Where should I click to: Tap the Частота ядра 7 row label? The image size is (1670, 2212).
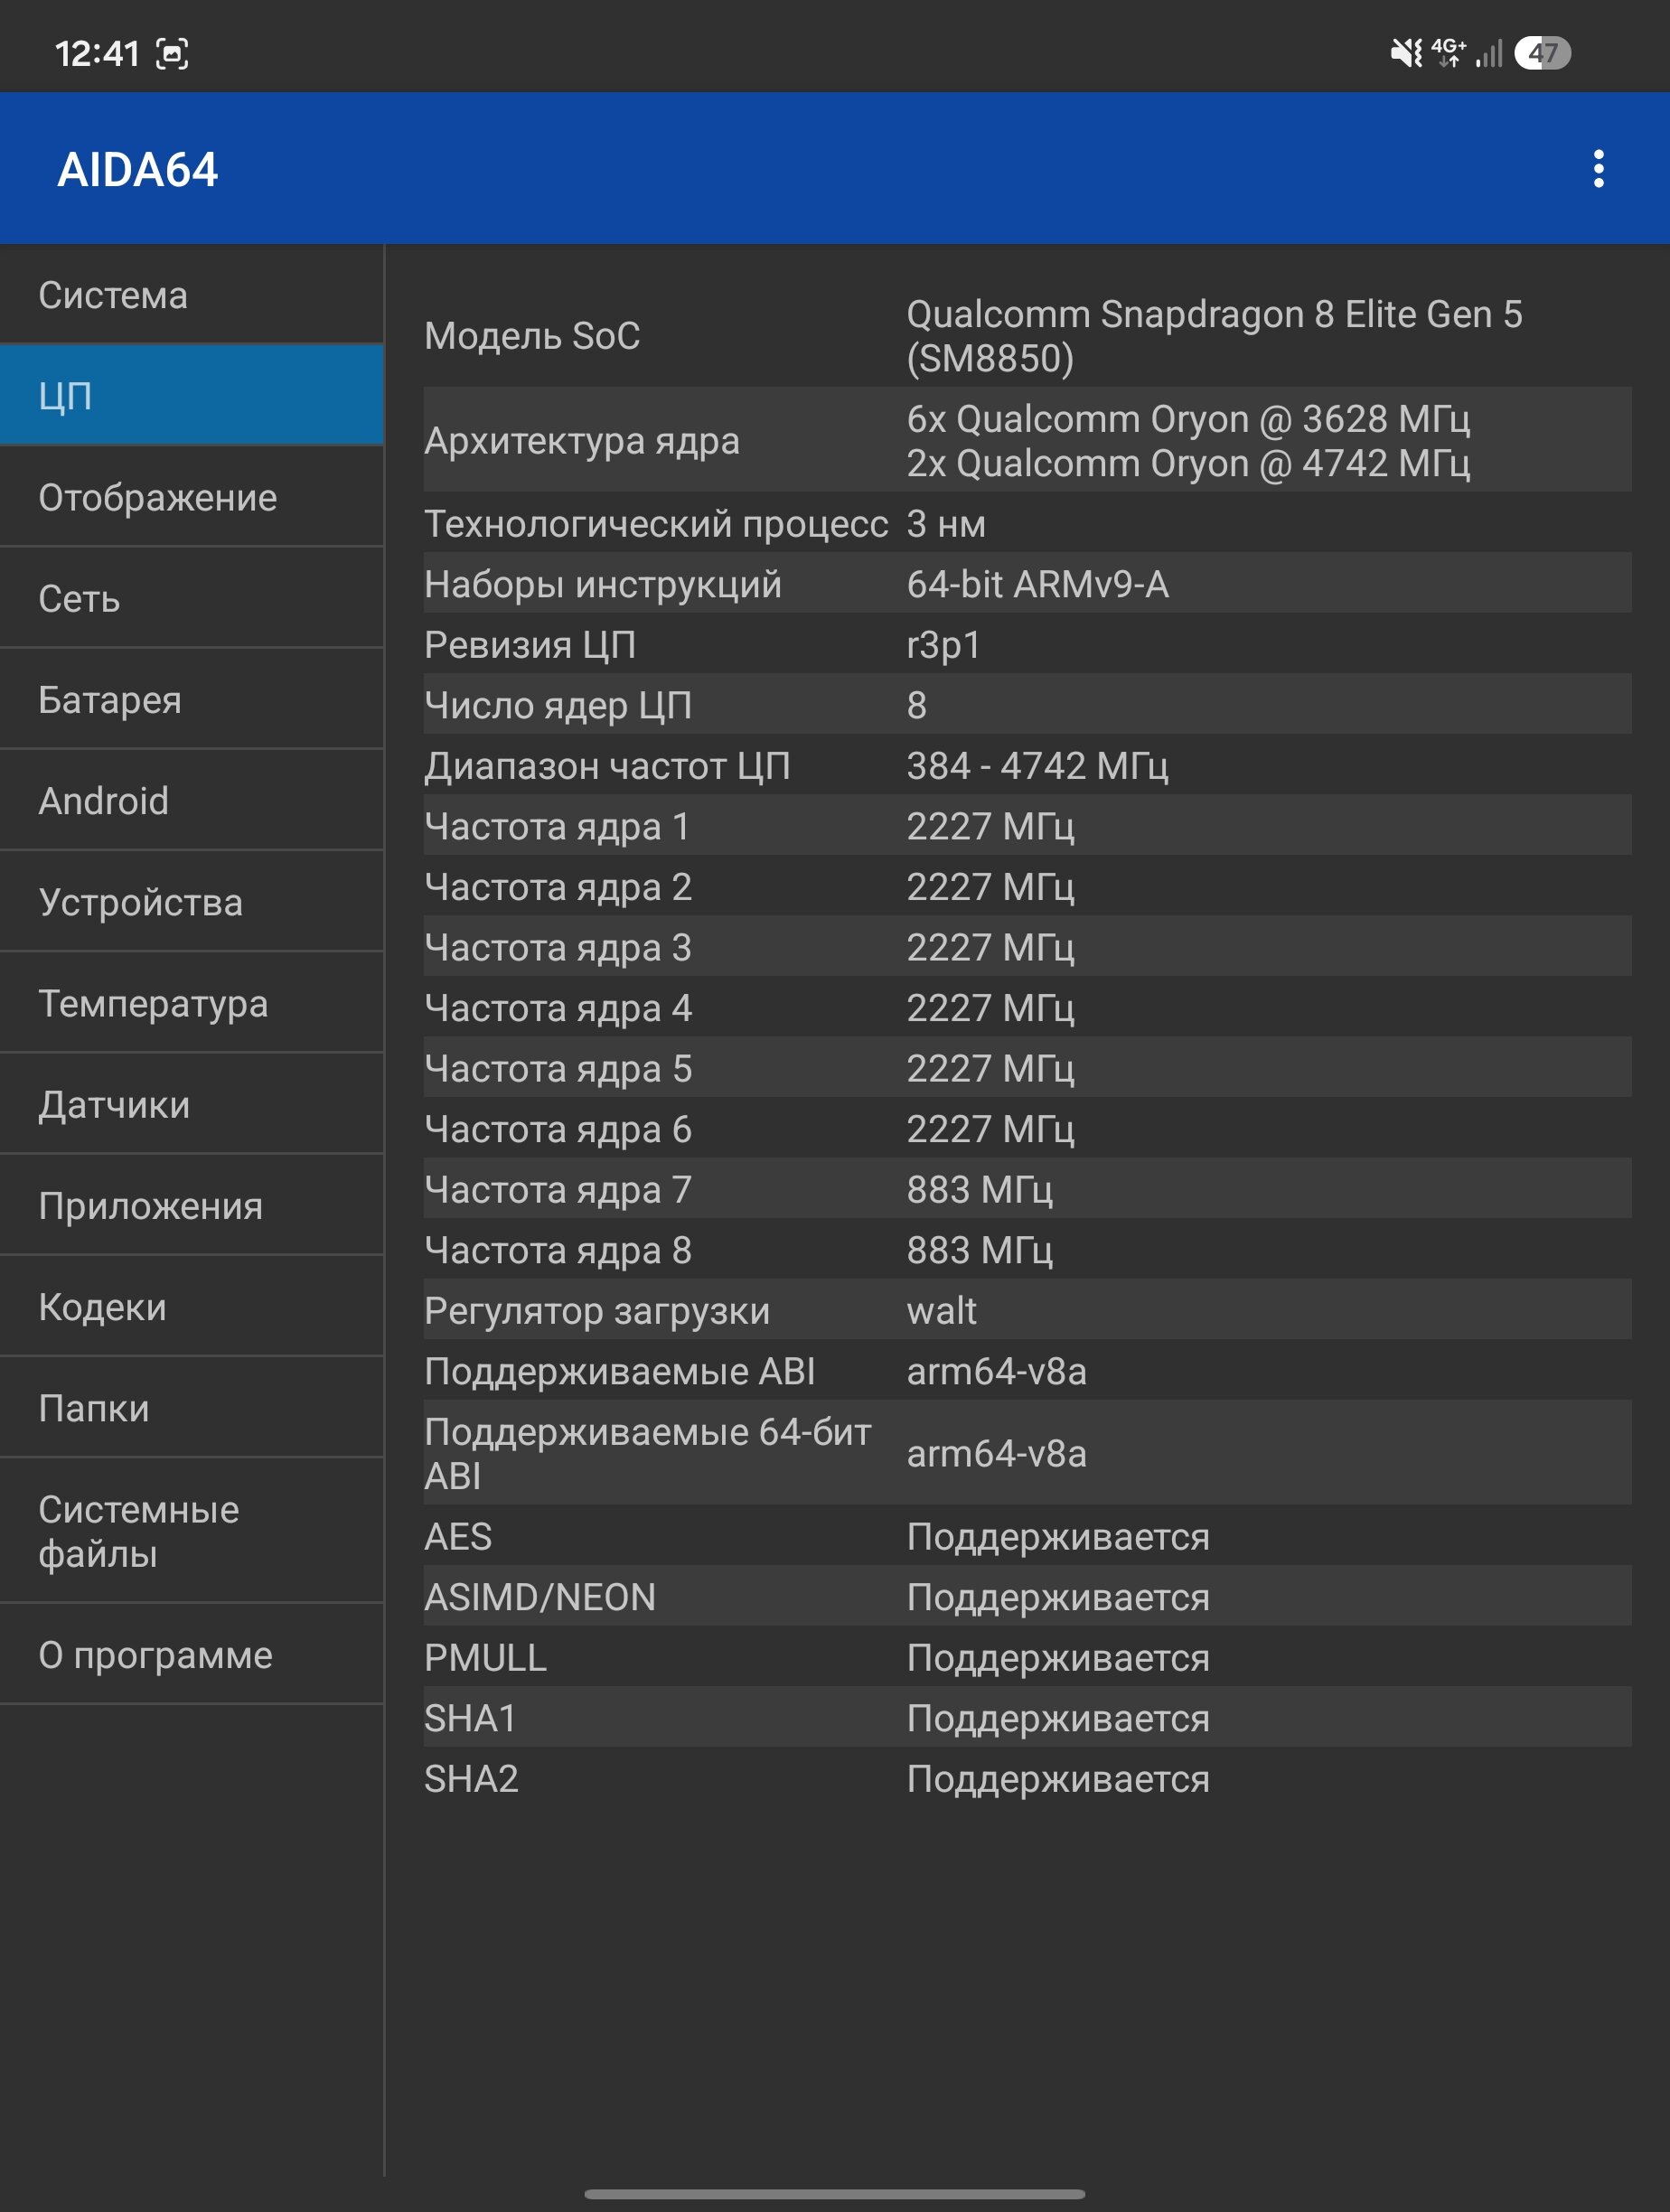coord(558,1189)
